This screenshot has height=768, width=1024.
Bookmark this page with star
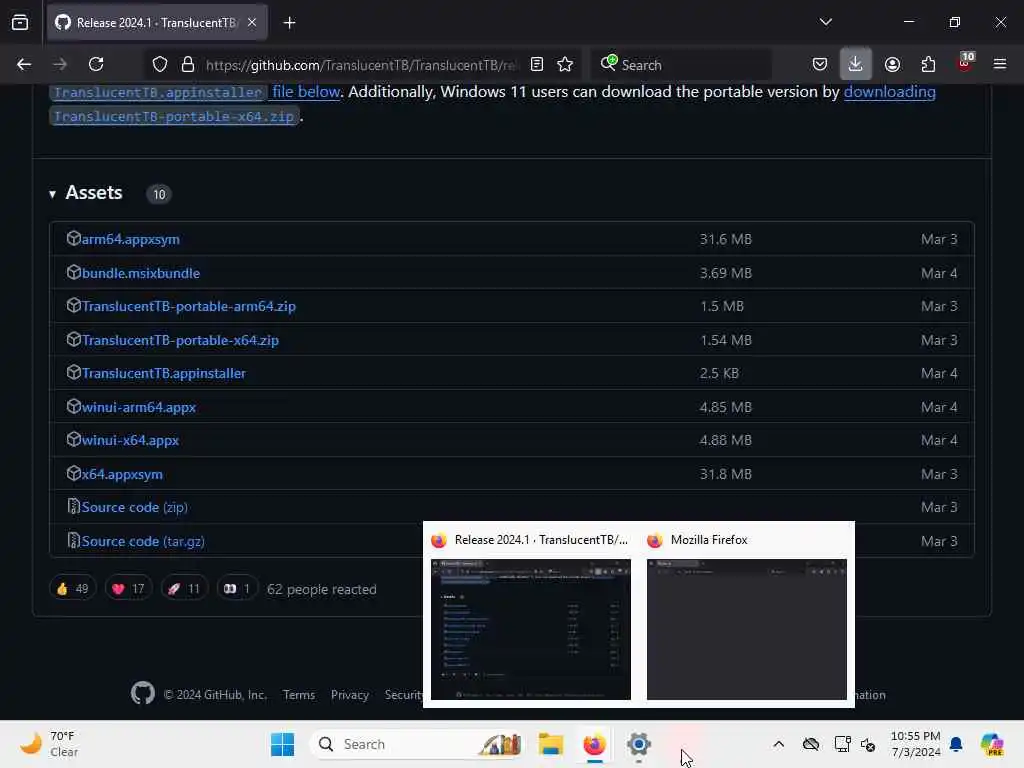click(x=565, y=64)
